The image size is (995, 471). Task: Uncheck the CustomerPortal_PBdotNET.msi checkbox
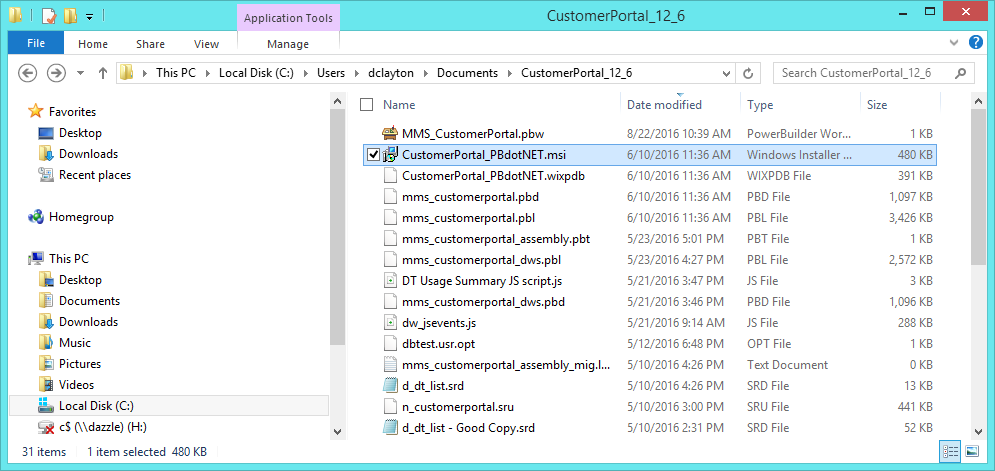point(373,154)
